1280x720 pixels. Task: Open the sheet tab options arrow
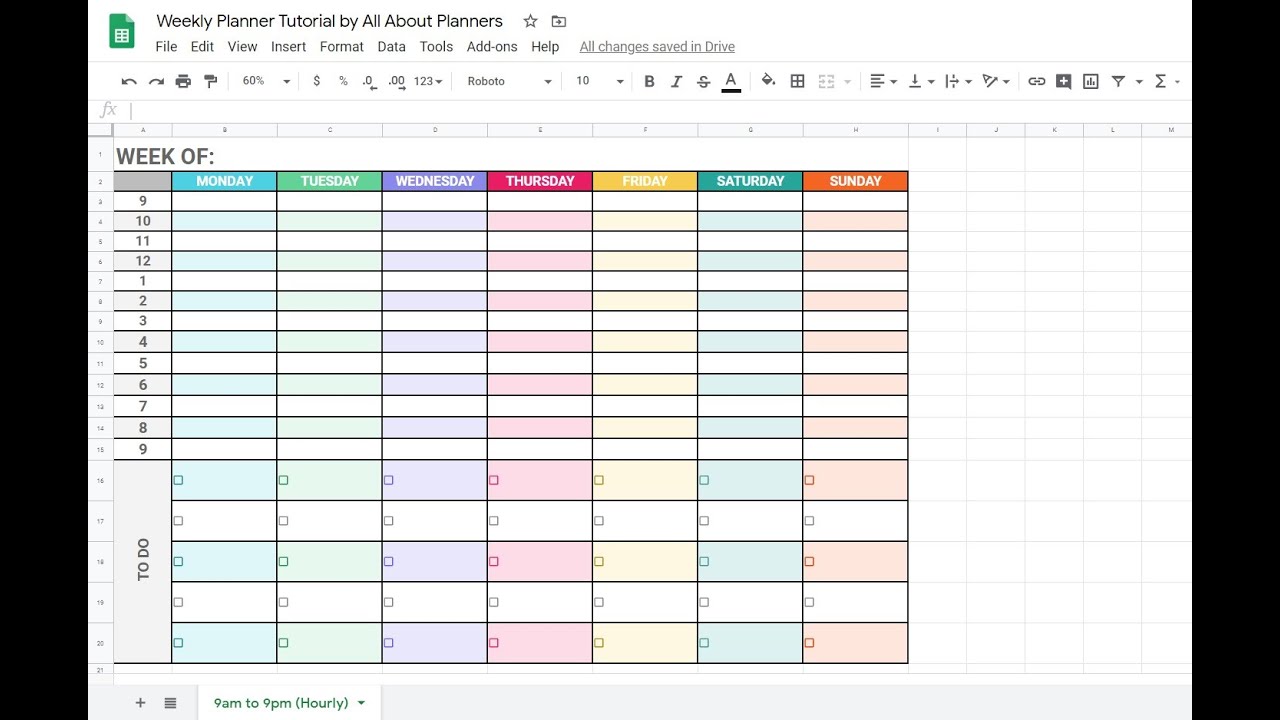click(361, 703)
